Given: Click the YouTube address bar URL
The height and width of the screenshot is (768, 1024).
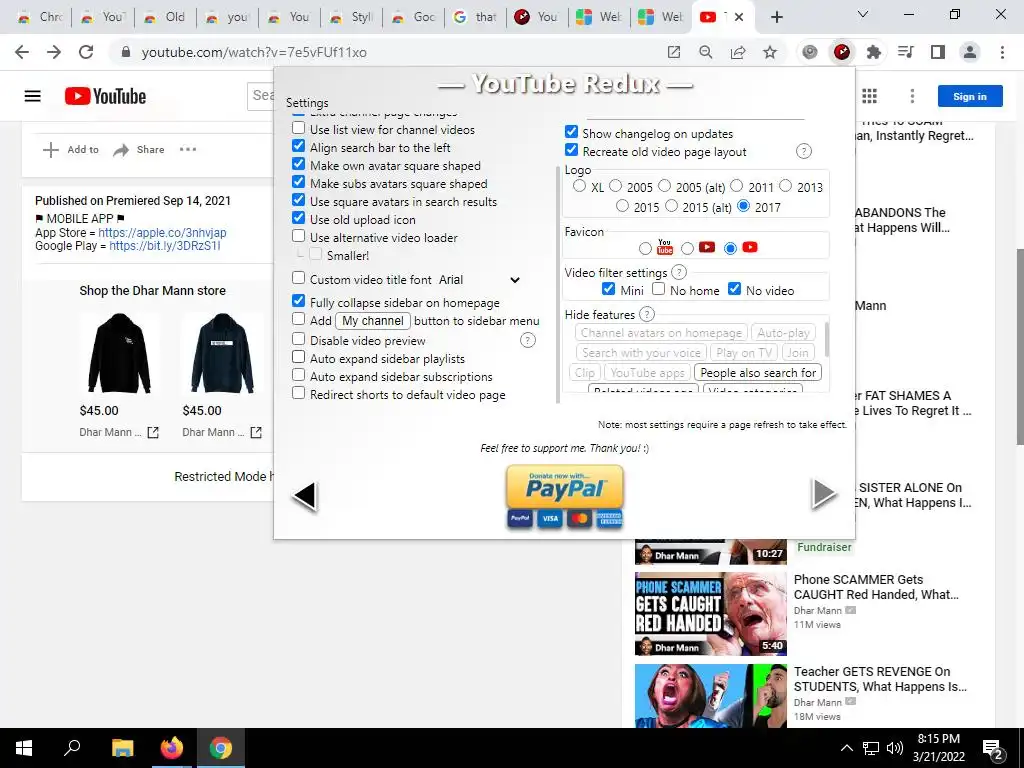Looking at the screenshot, I should pyautogui.click(x=253, y=52).
